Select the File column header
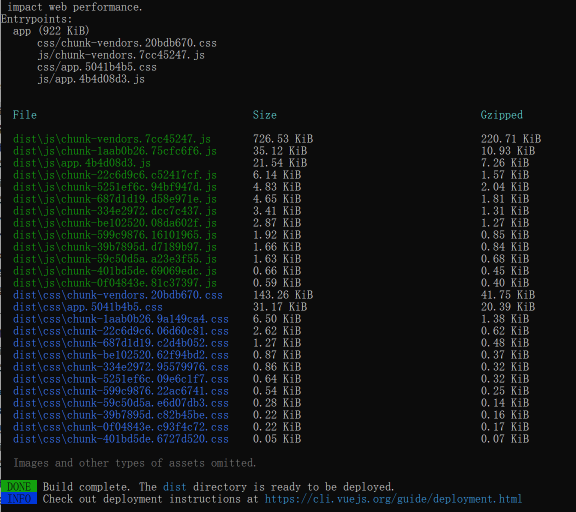The image size is (576, 512). pyautogui.click(x=25, y=115)
